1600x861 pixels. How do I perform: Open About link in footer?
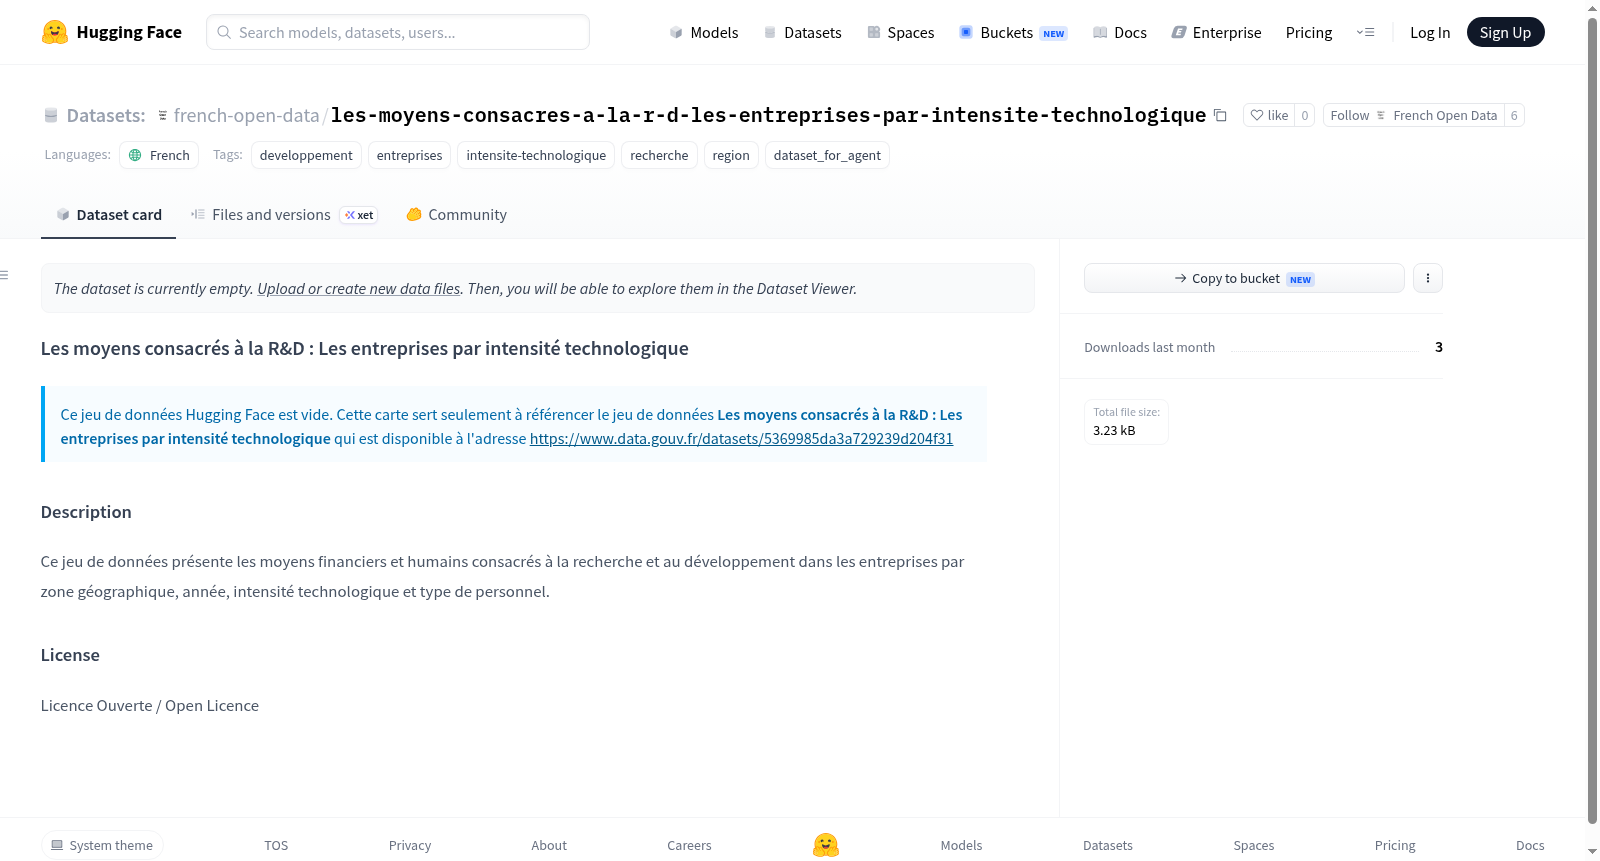pyautogui.click(x=549, y=845)
